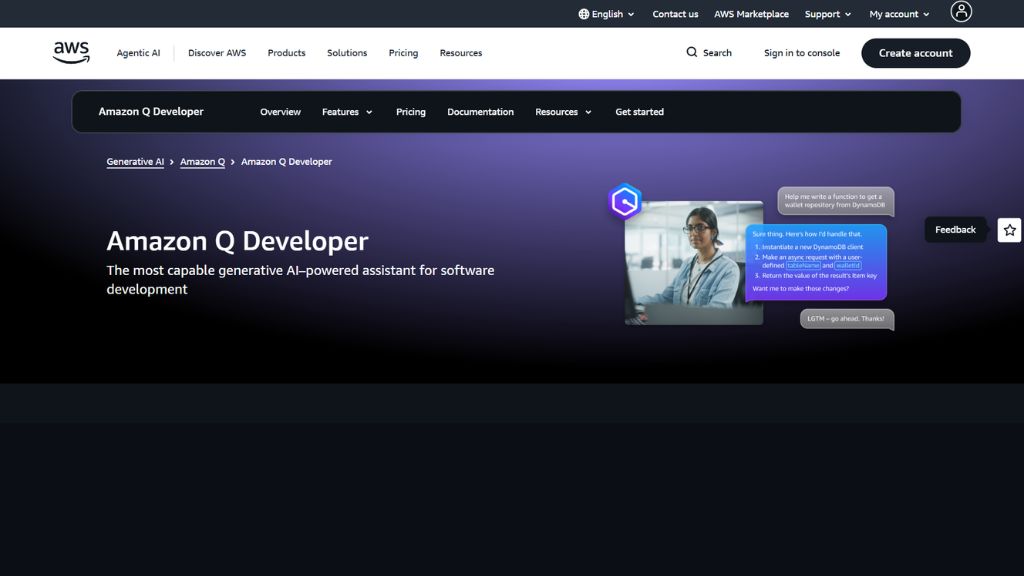Open the Documentation tab
This screenshot has width=1024, height=576.
tap(480, 112)
